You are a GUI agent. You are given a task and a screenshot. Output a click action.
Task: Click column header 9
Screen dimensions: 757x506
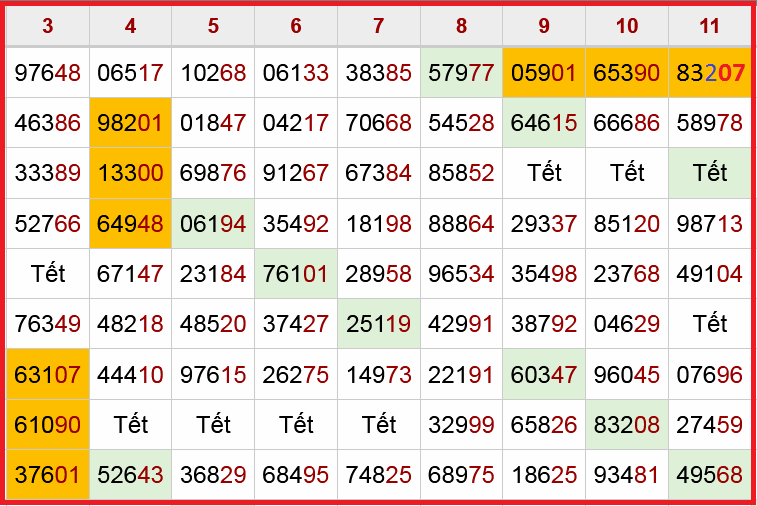tap(544, 26)
